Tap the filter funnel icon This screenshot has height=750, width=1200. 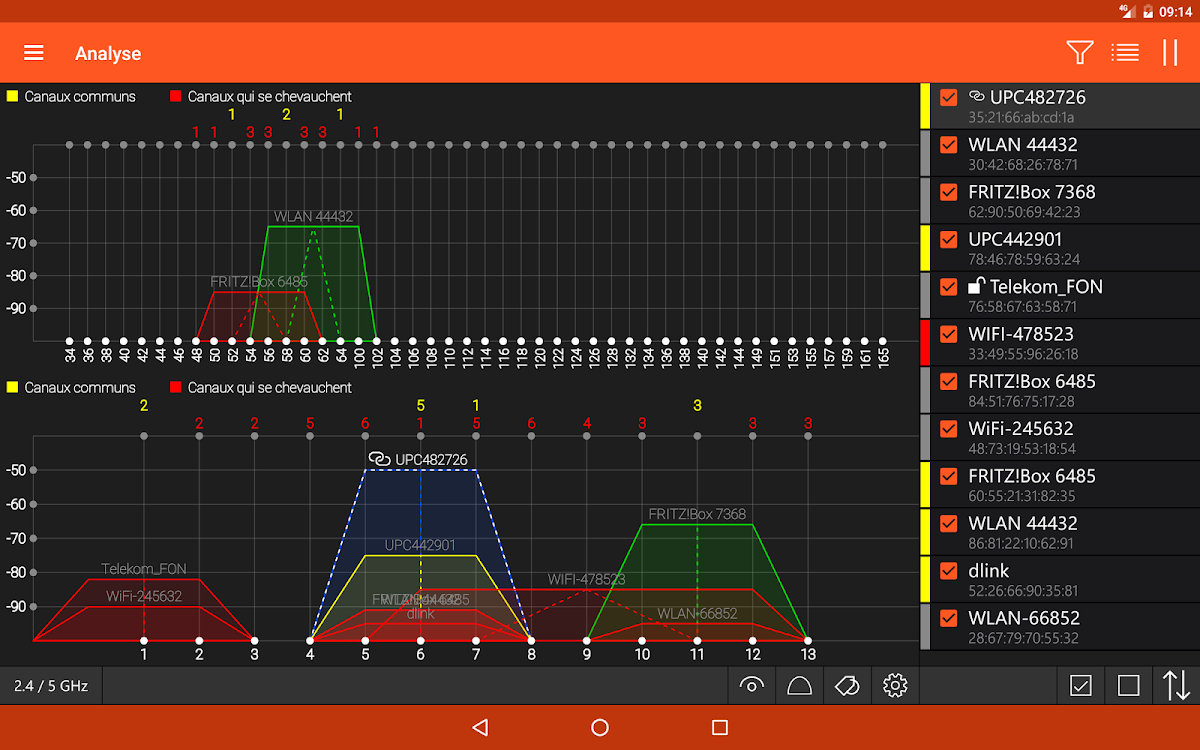[1079, 53]
